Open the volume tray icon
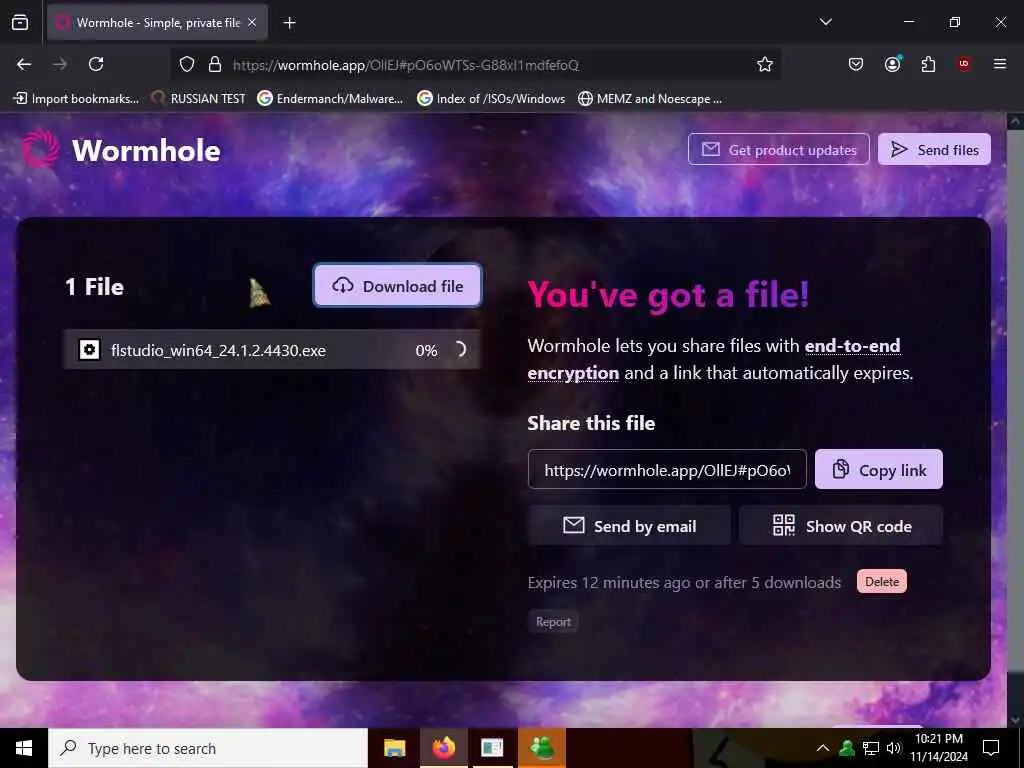 [894, 748]
